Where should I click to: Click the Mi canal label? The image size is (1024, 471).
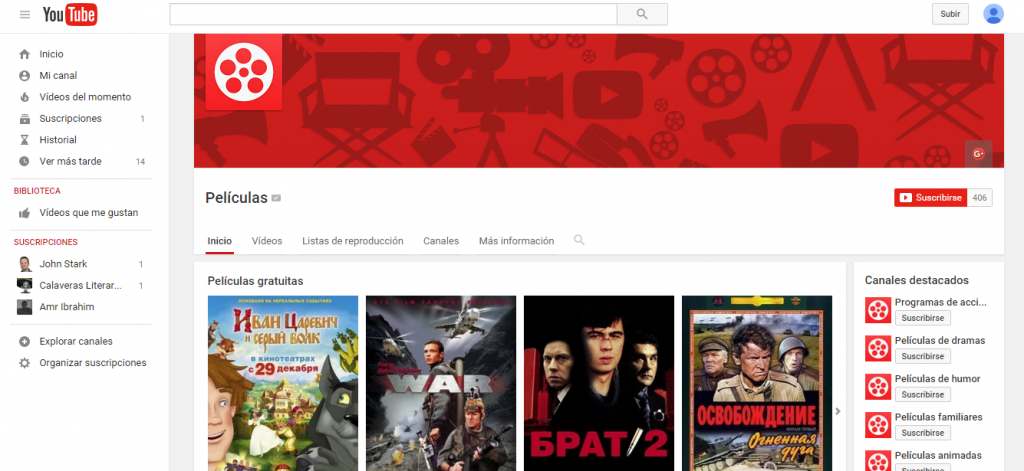tap(58, 76)
